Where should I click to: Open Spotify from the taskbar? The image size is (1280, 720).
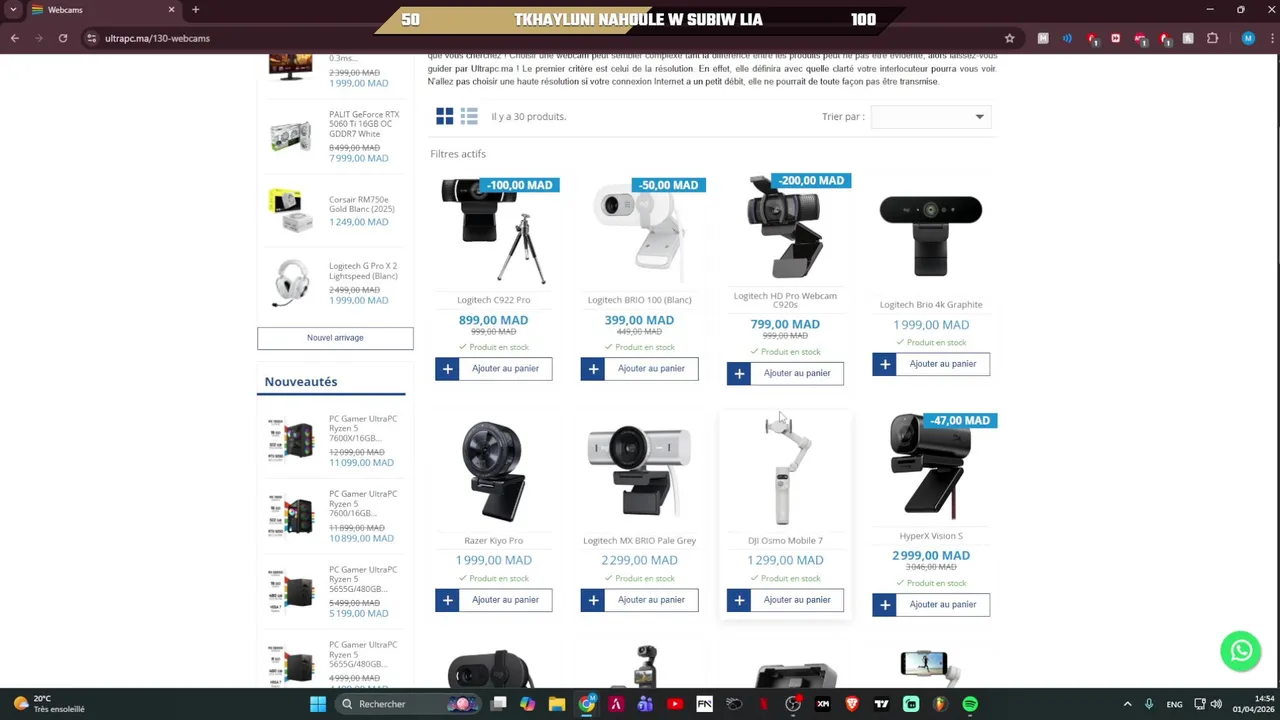coord(970,704)
